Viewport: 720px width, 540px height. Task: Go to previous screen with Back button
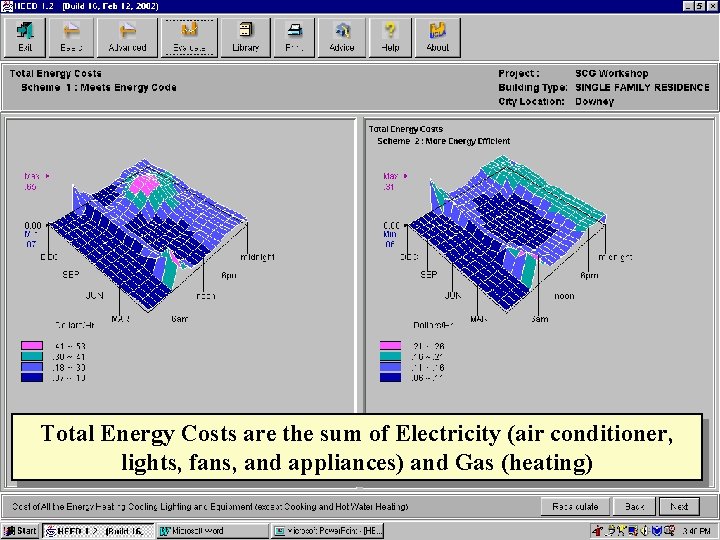tap(634, 506)
